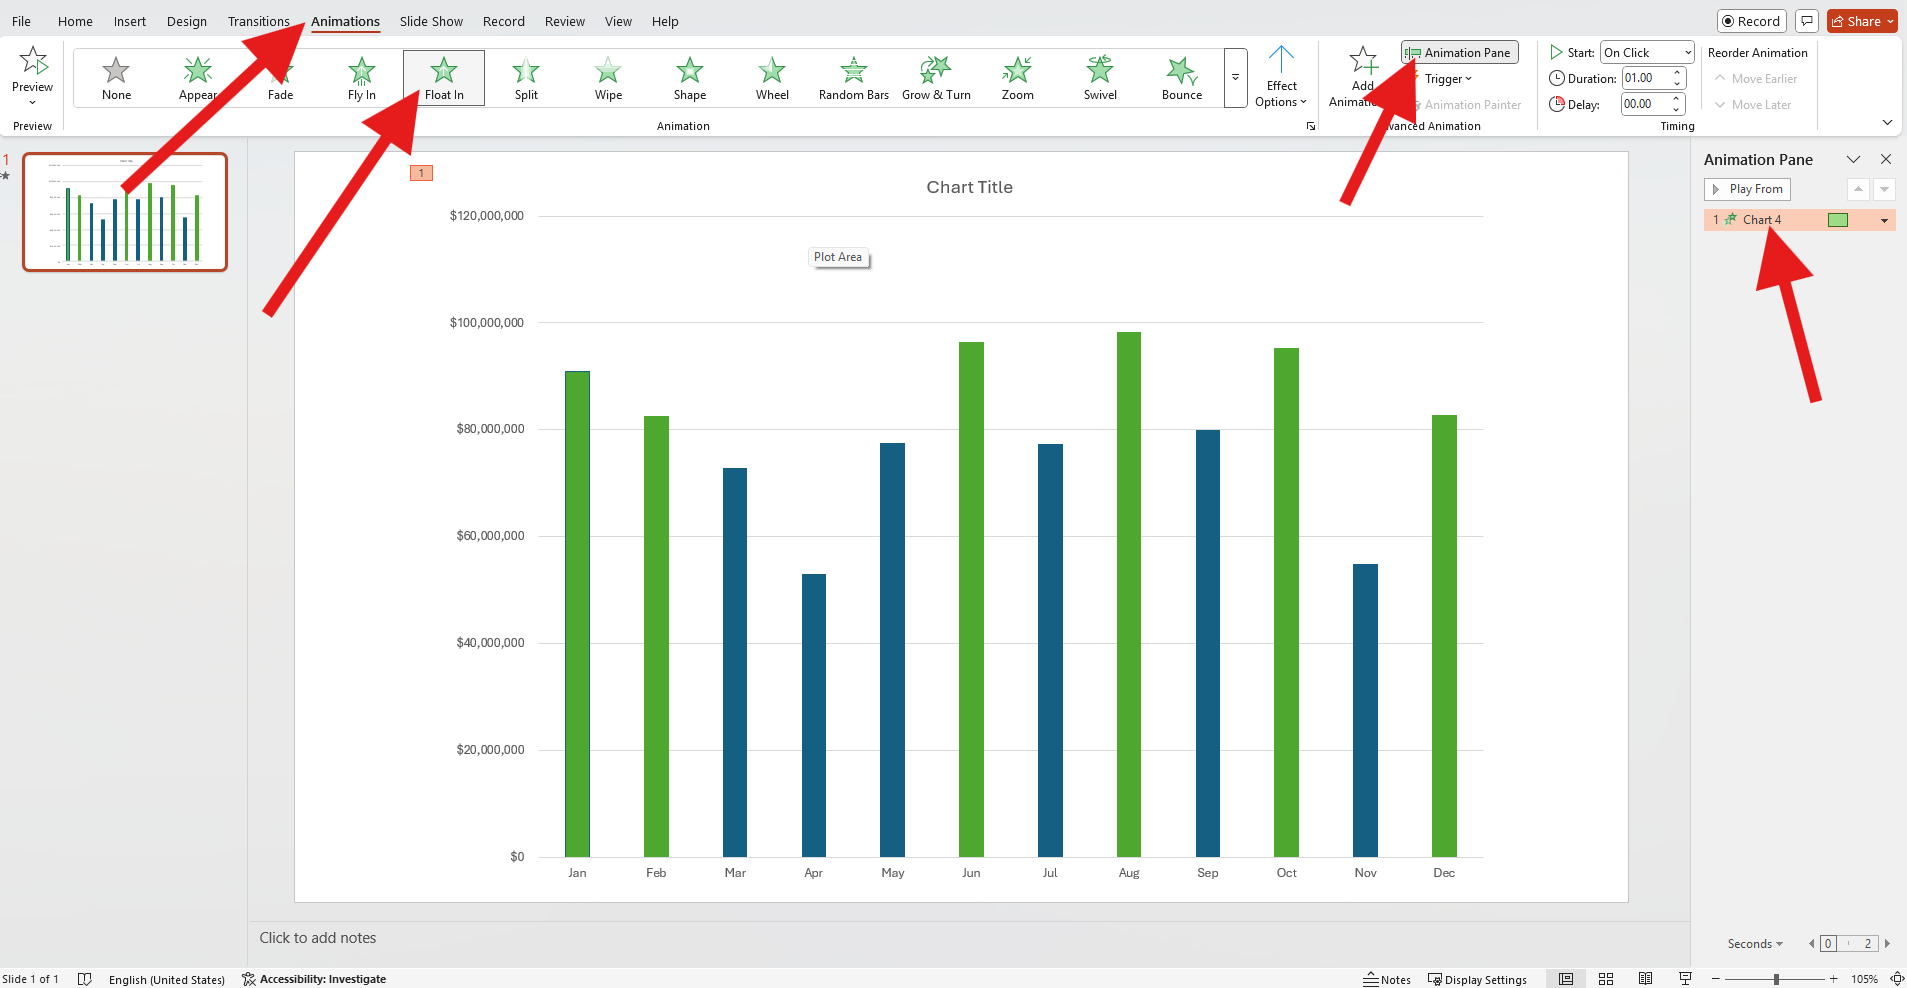Click Play From in Animation Pane
Screen dimensions: 1907x988
point(1746,189)
